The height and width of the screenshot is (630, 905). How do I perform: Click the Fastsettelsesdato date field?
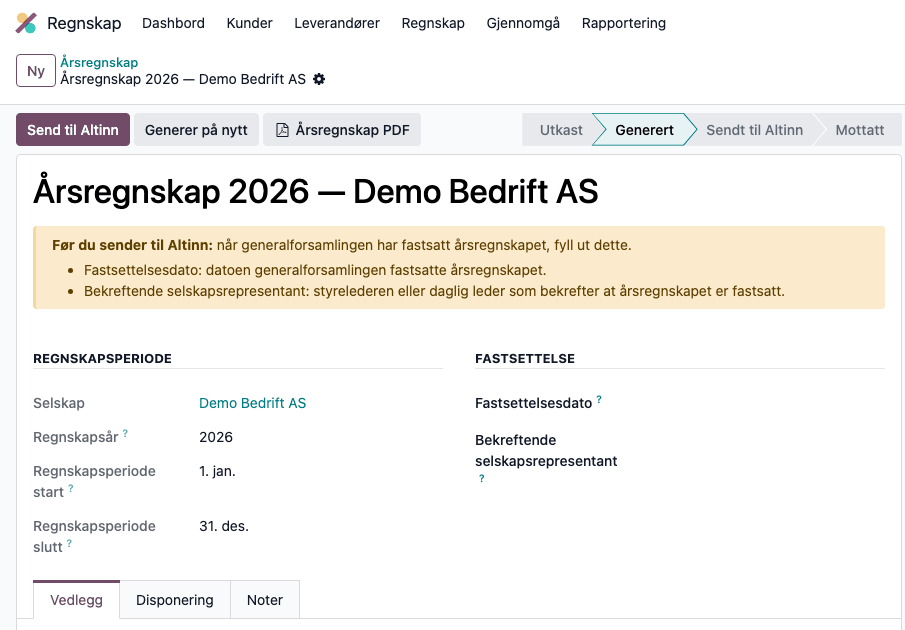[762, 403]
